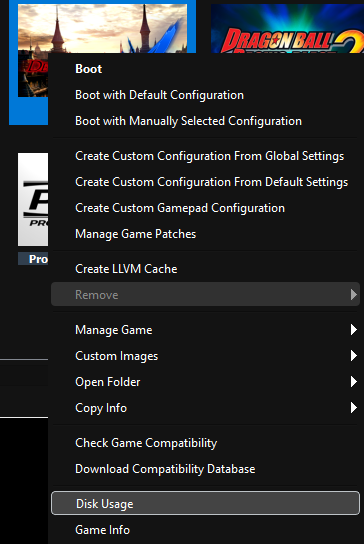Create Custom Configuration From Global Settings
Image resolution: width=364 pixels, height=544 pixels.
point(205,156)
